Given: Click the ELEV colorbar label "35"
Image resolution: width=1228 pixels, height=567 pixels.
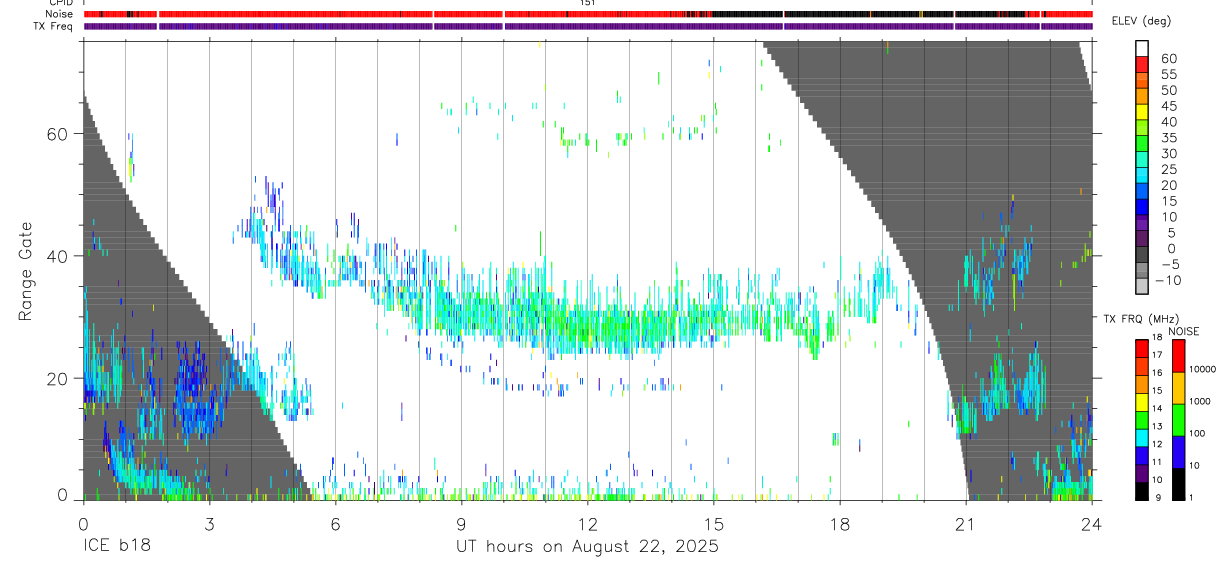Looking at the screenshot, I should pyautogui.click(x=1169, y=138).
